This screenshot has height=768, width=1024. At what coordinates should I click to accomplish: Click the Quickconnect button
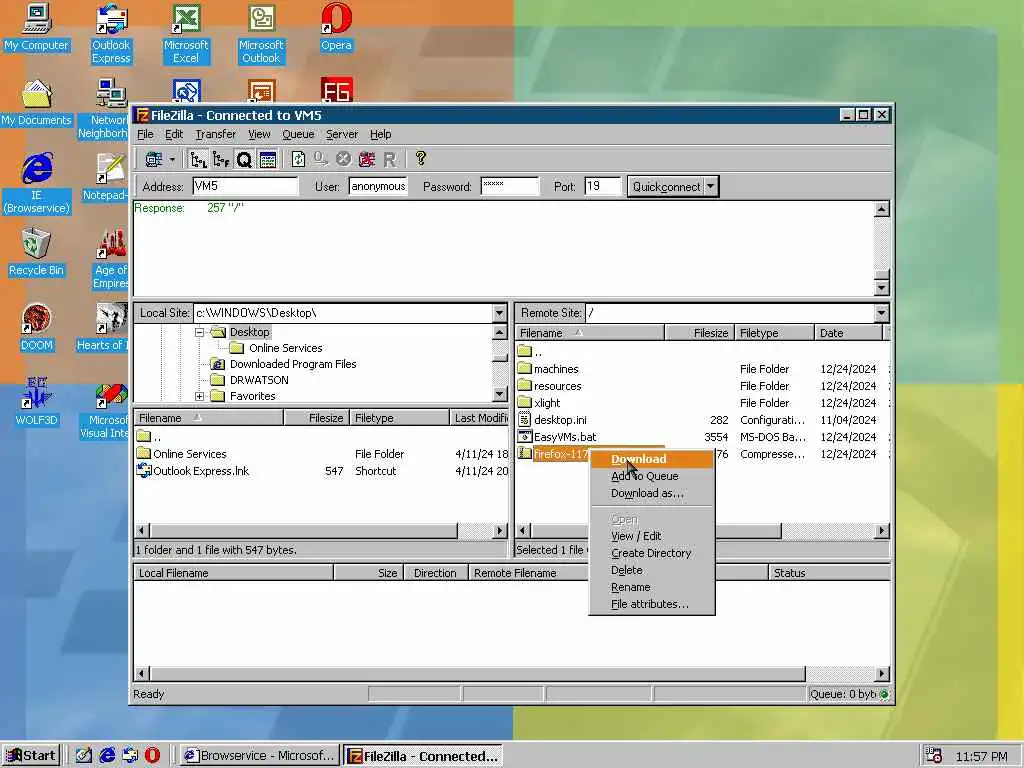pos(665,187)
